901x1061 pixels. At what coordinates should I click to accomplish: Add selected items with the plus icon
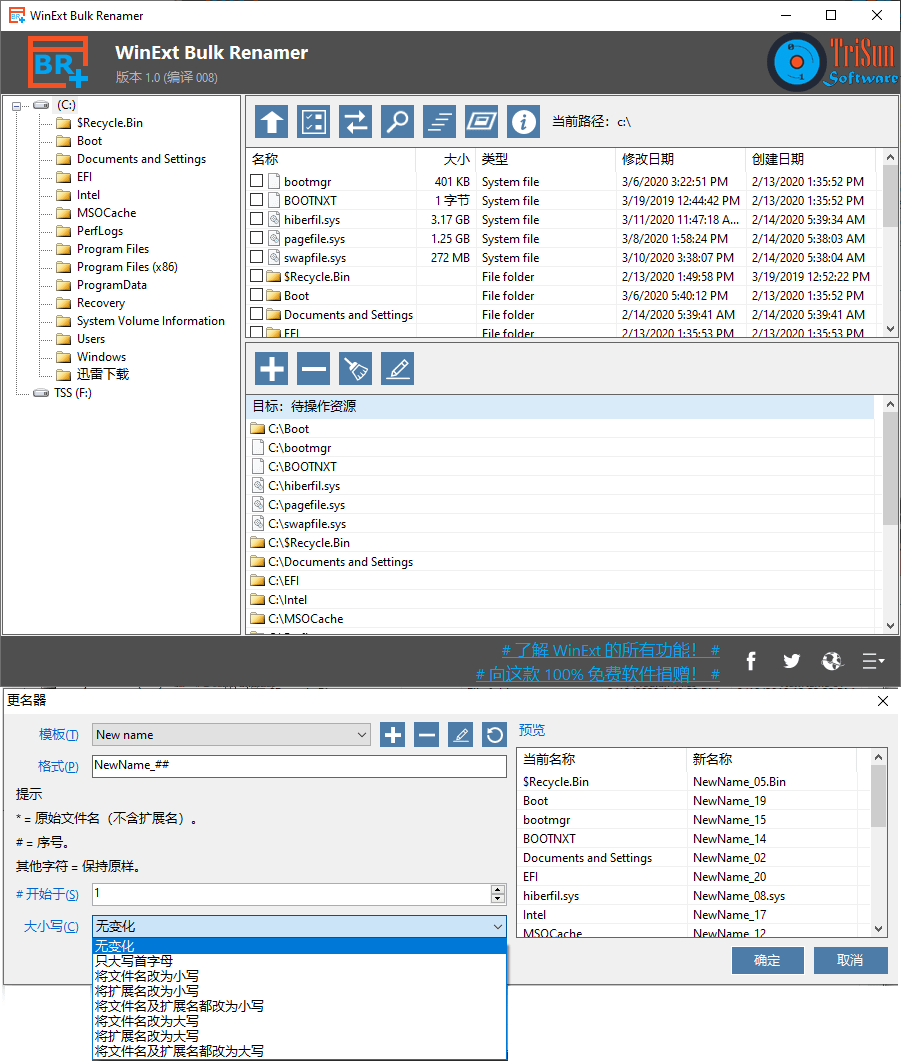point(272,369)
